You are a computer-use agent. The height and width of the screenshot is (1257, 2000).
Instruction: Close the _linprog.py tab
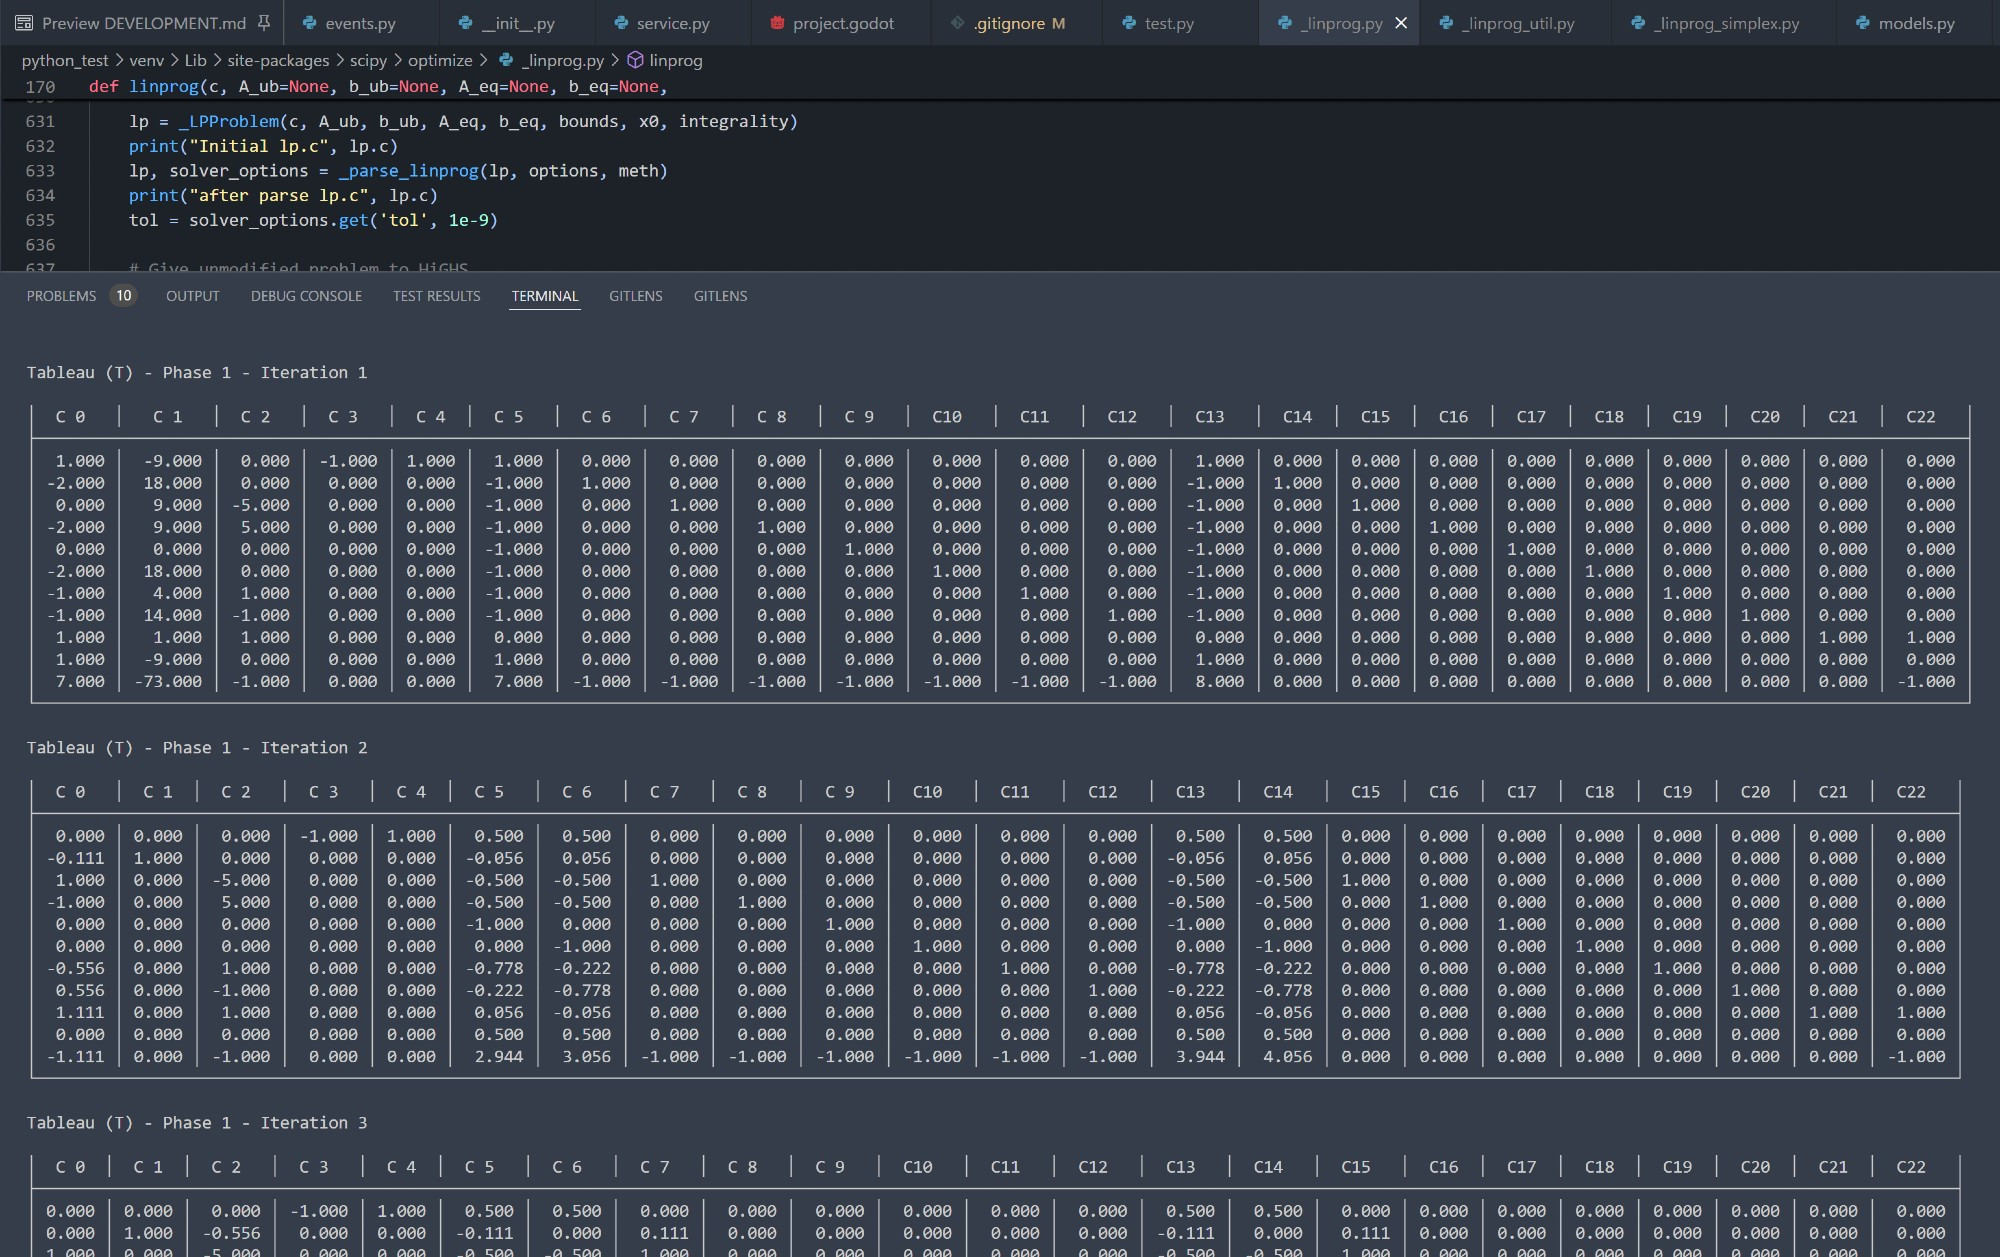1401,23
